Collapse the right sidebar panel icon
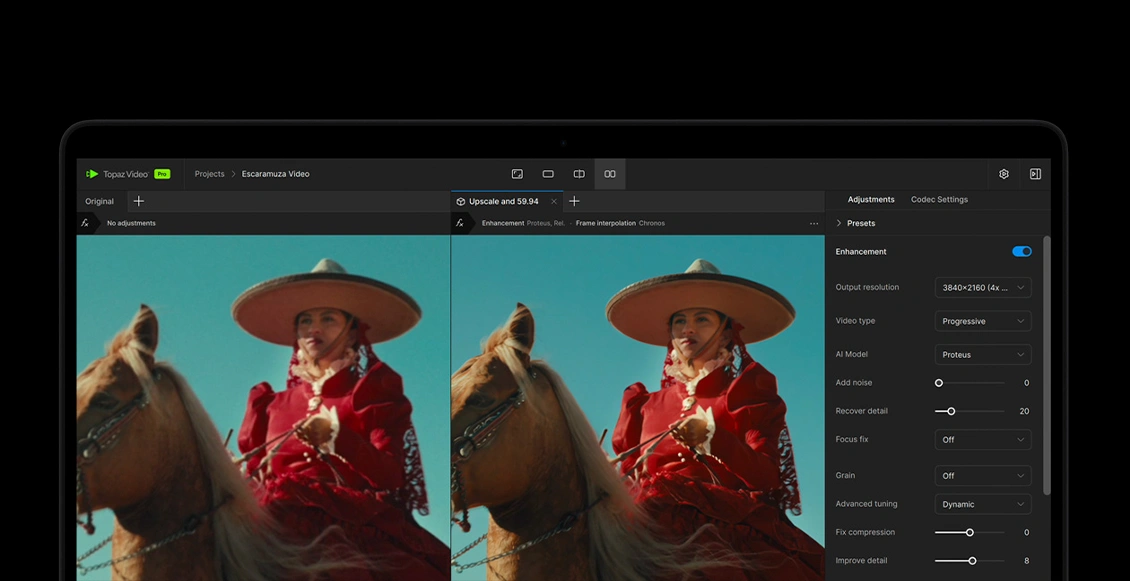Screen dimensions: 1130x581 pos(1035,174)
